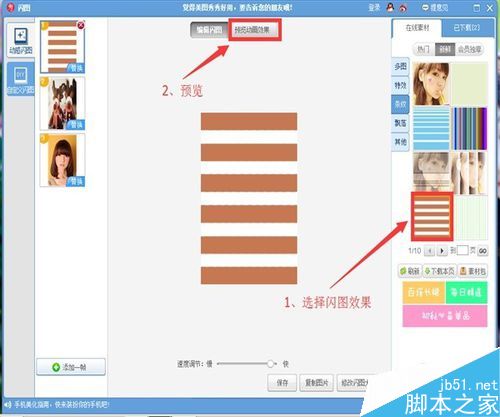Image resolution: width=500 pixels, height=417 pixels.
Task: Click the Meitu logo icon in title bar
Action: tap(11, 7)
